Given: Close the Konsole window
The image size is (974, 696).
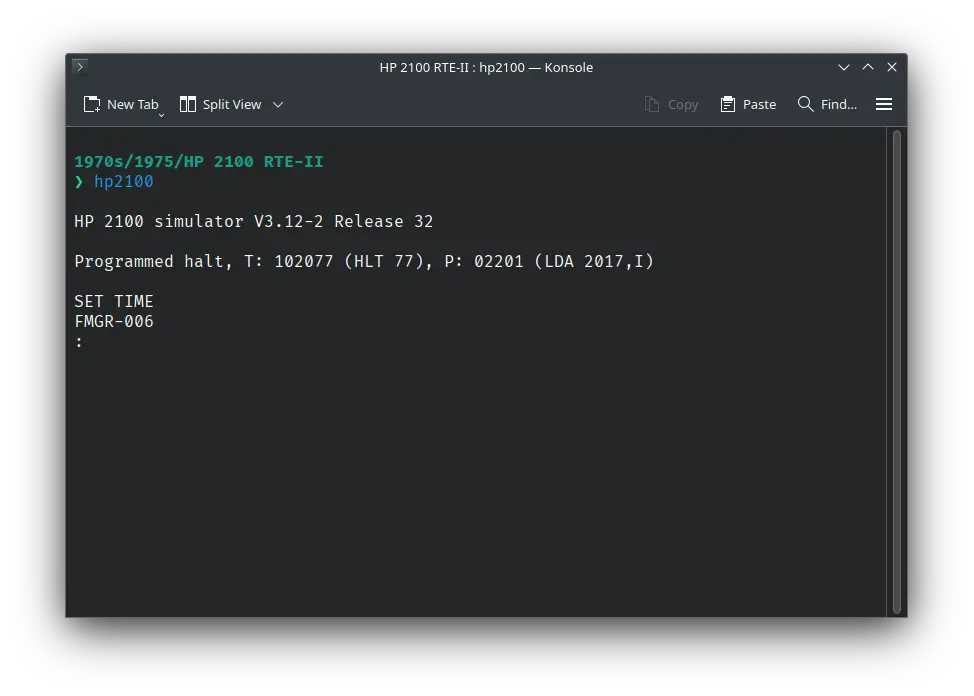Looking at the screenshot, I should tap(892, 67).
